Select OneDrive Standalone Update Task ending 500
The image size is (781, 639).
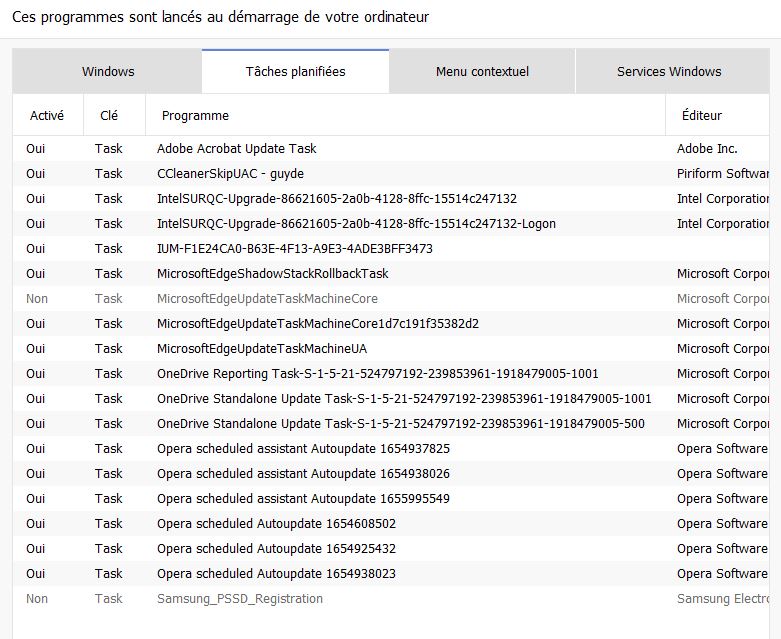click(391, 423)
